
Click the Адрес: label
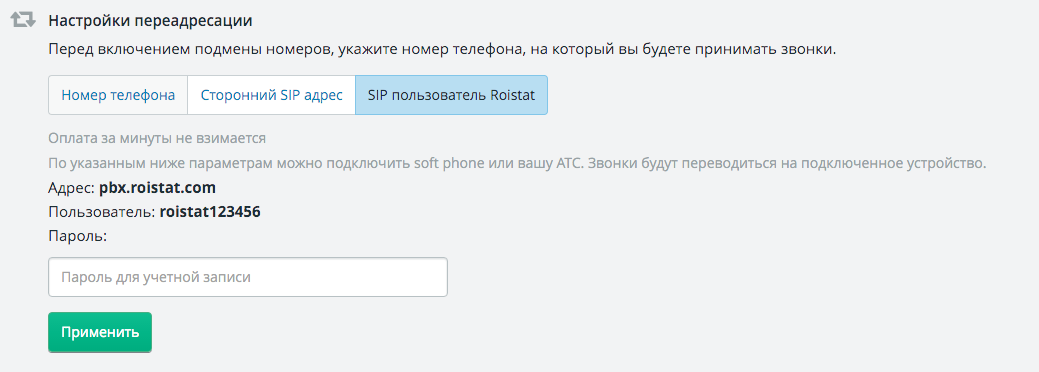pos(72,188)
